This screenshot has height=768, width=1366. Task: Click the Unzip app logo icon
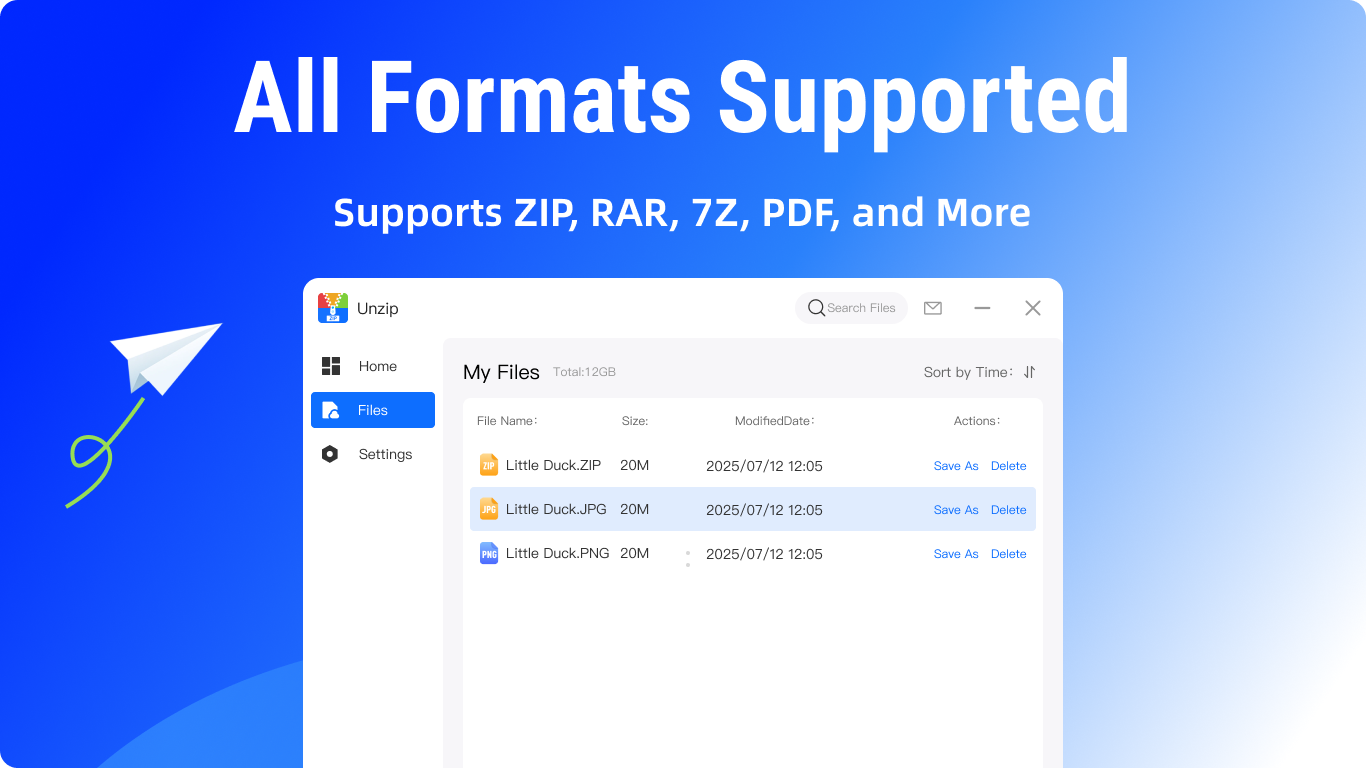pyautogui.click(x=333, y=308)
